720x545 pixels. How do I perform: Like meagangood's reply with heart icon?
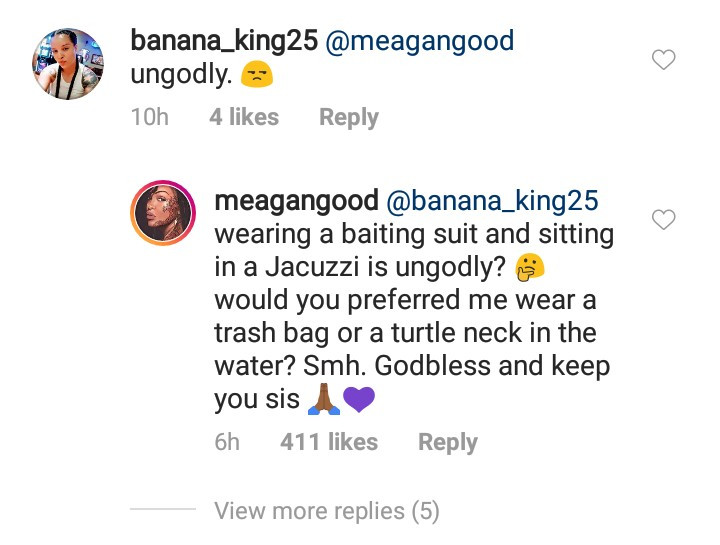pyautogui.click(x=664, y=219)
